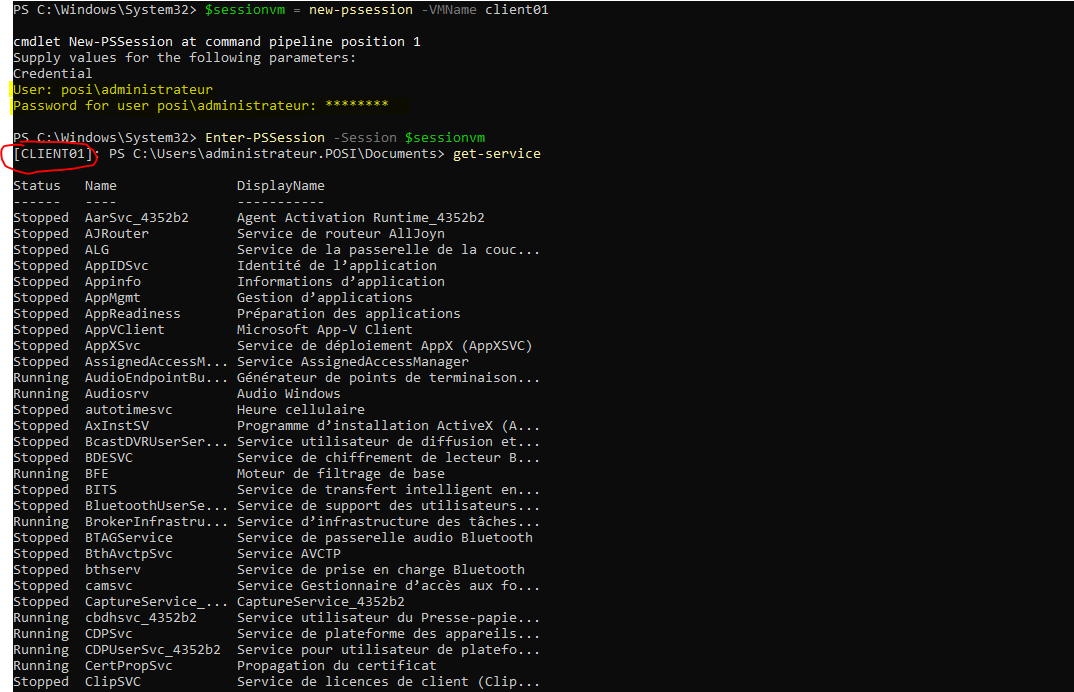The image size is (1074, 692).
Task: Click the Name column header
Action: tap(100, 185)
